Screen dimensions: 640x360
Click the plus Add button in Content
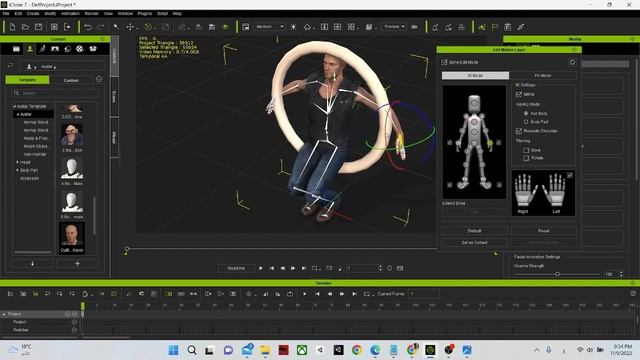[77, 264]
